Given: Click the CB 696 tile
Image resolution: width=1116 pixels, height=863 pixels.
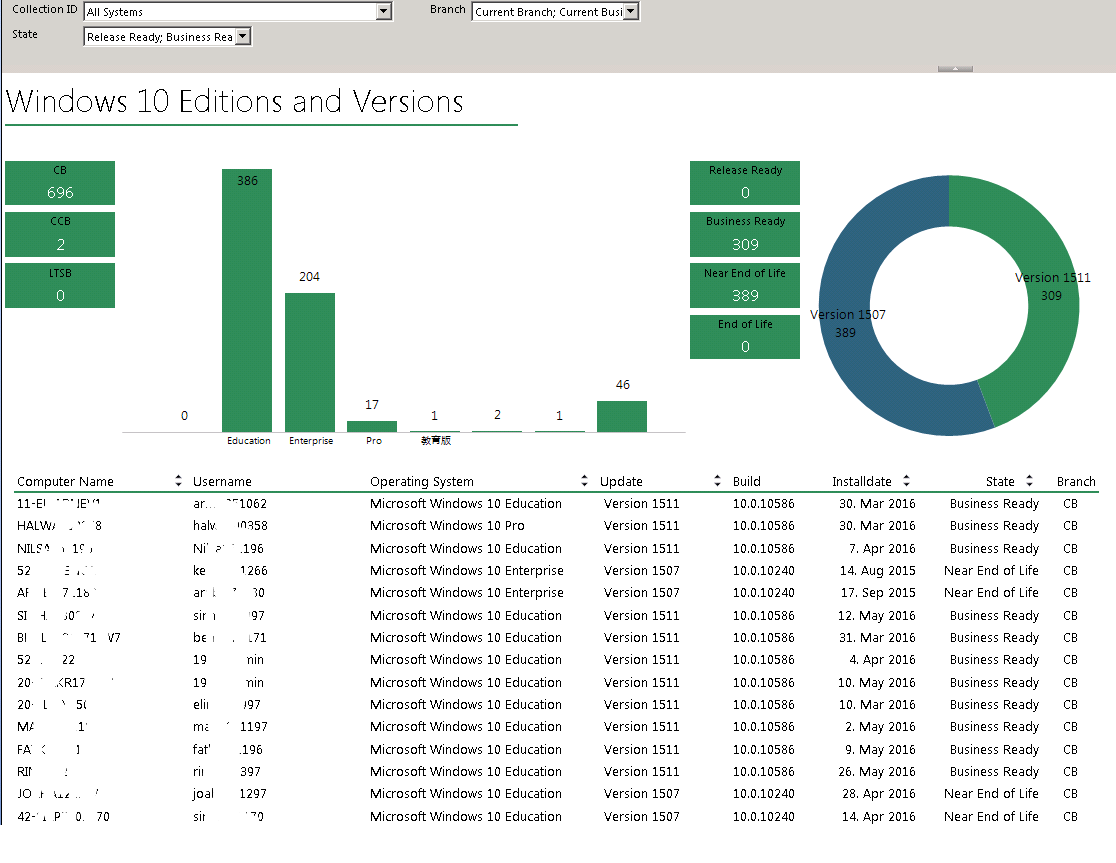Looking at the screenshot, I should 60,183.
